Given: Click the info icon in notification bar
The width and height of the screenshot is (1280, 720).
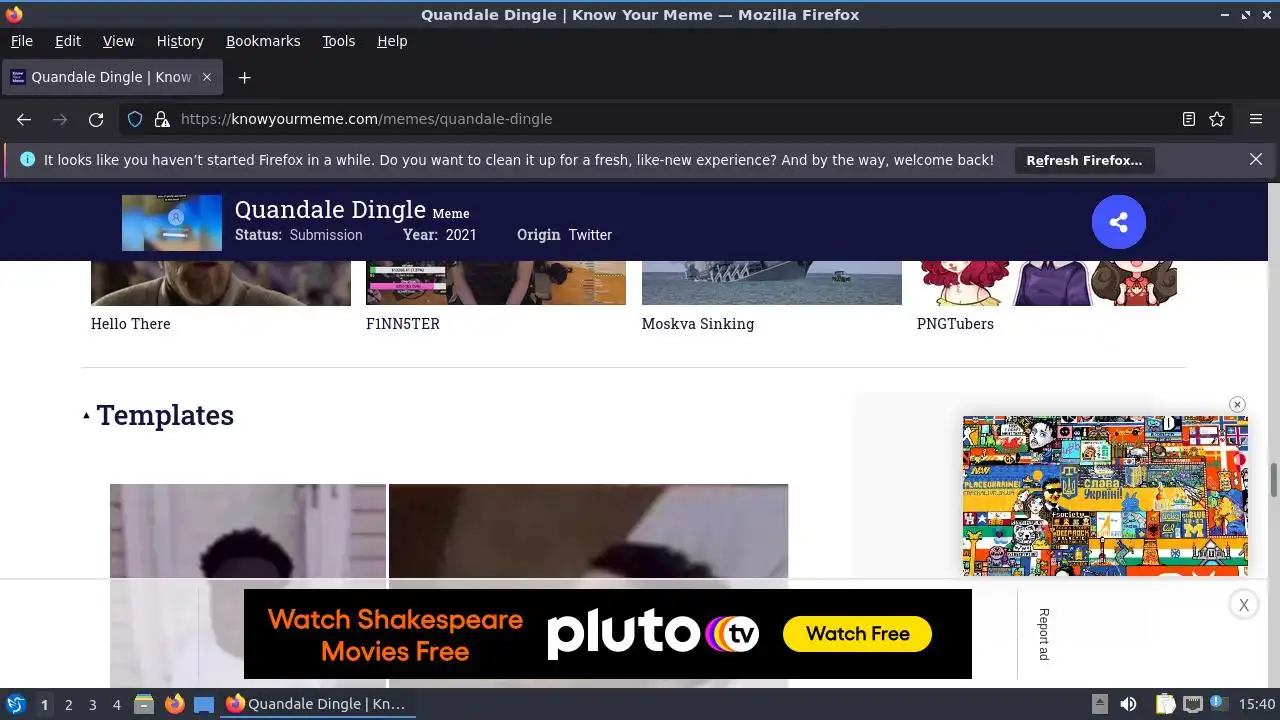Looking at the screenshot, I should 27,160.
